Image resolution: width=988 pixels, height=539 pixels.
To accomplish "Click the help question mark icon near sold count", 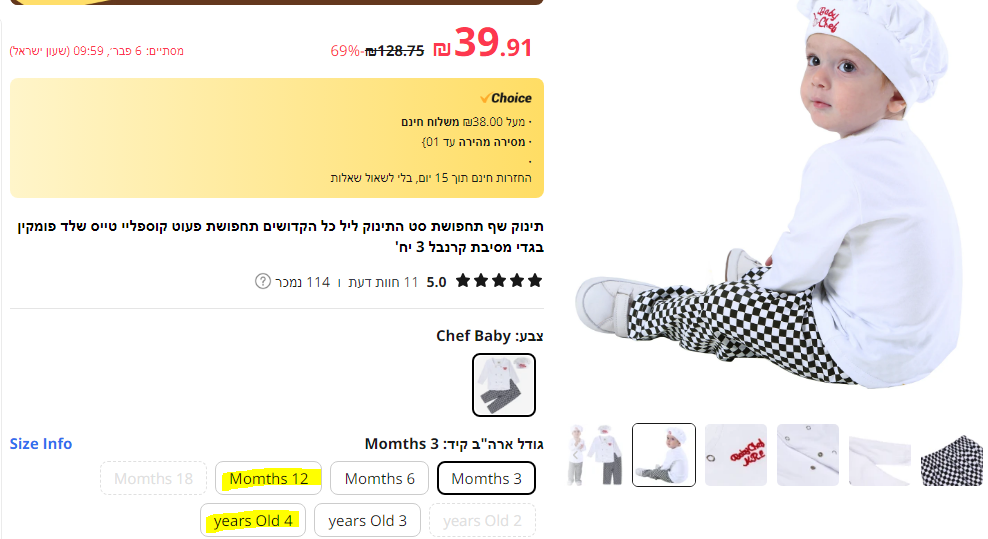I will pos(263,281).
